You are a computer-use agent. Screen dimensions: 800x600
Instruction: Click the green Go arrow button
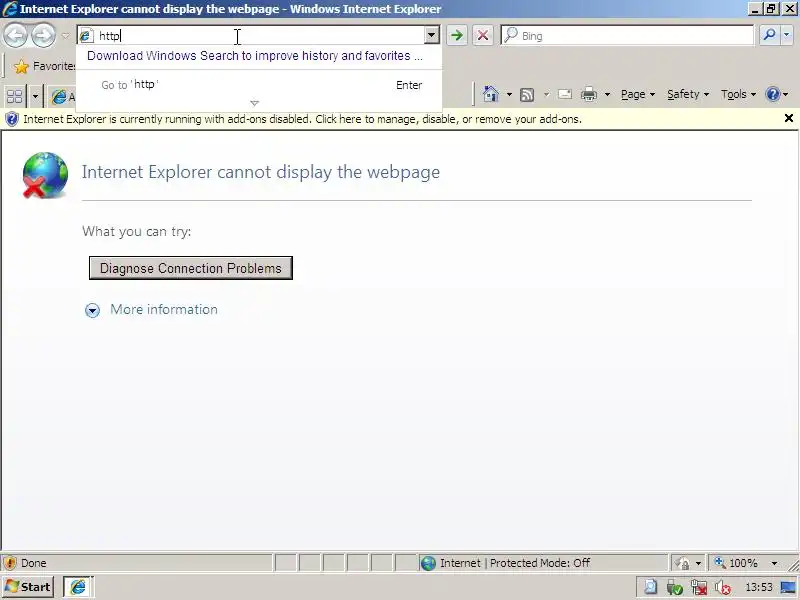click(x=457, y=36)
